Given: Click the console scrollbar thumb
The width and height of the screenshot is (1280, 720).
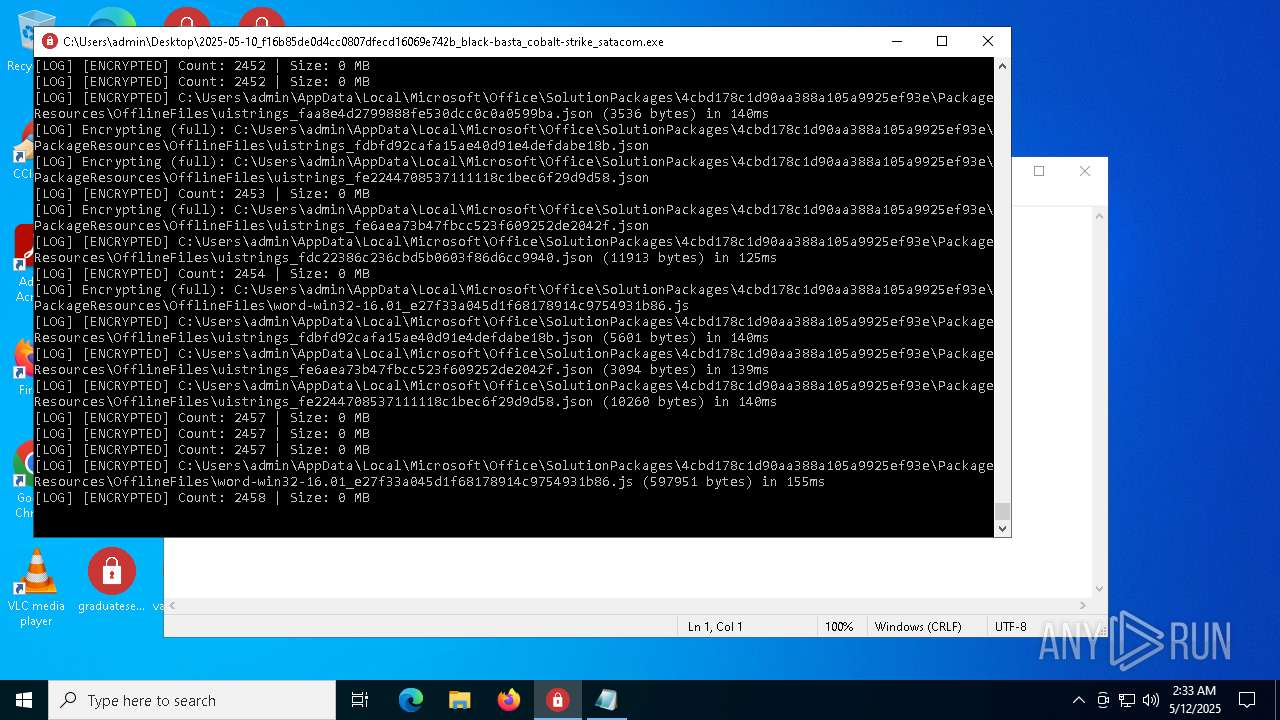Looking at the screenshot, I should click(1002, 511).
